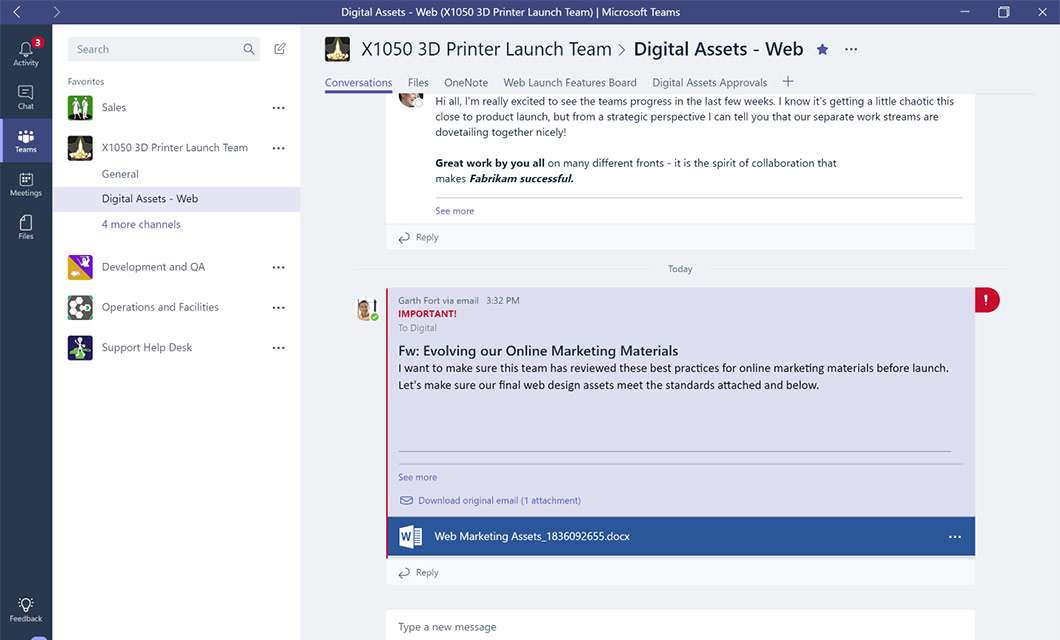Open the Activity feed in sidebar

tap(26, 52)
